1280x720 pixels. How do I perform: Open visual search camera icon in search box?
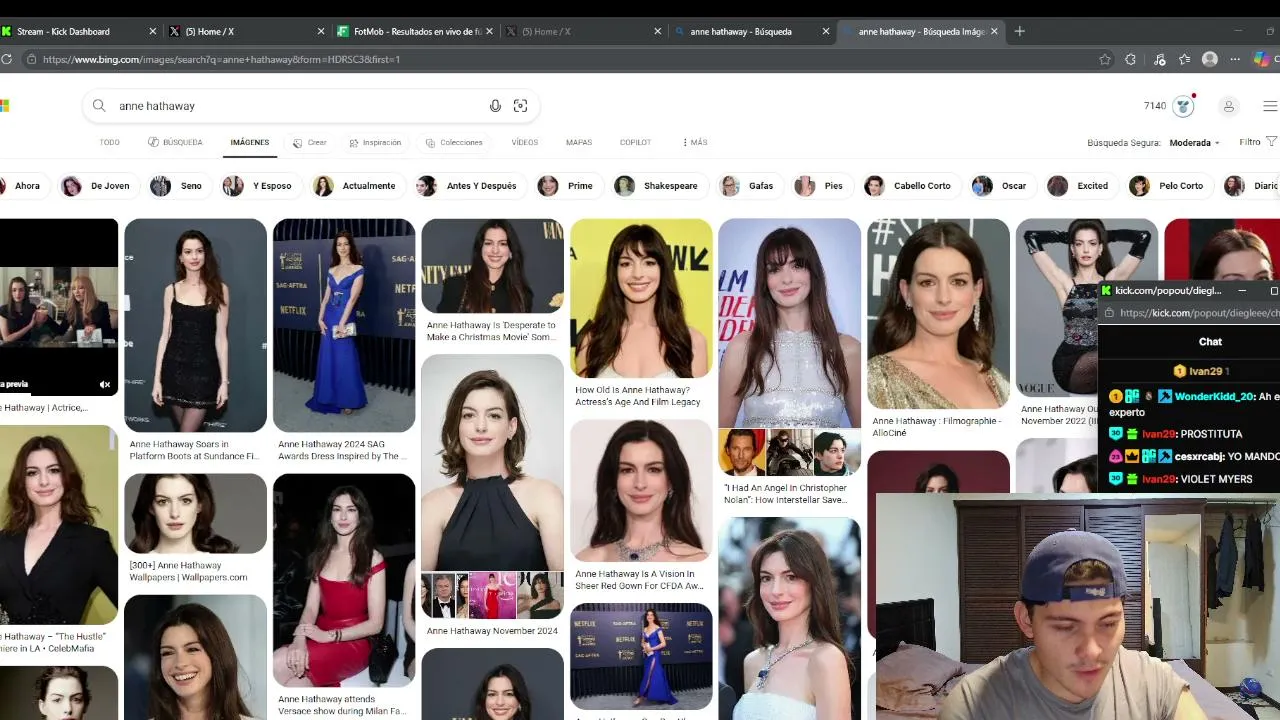click(x=520, y=106)
